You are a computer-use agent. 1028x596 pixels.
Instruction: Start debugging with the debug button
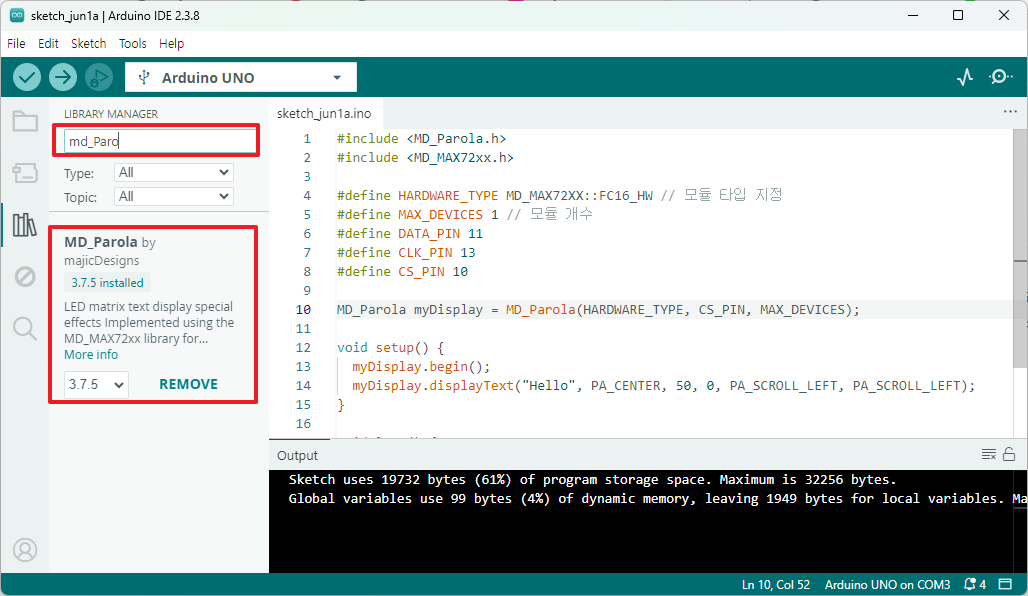pos(98,77)
